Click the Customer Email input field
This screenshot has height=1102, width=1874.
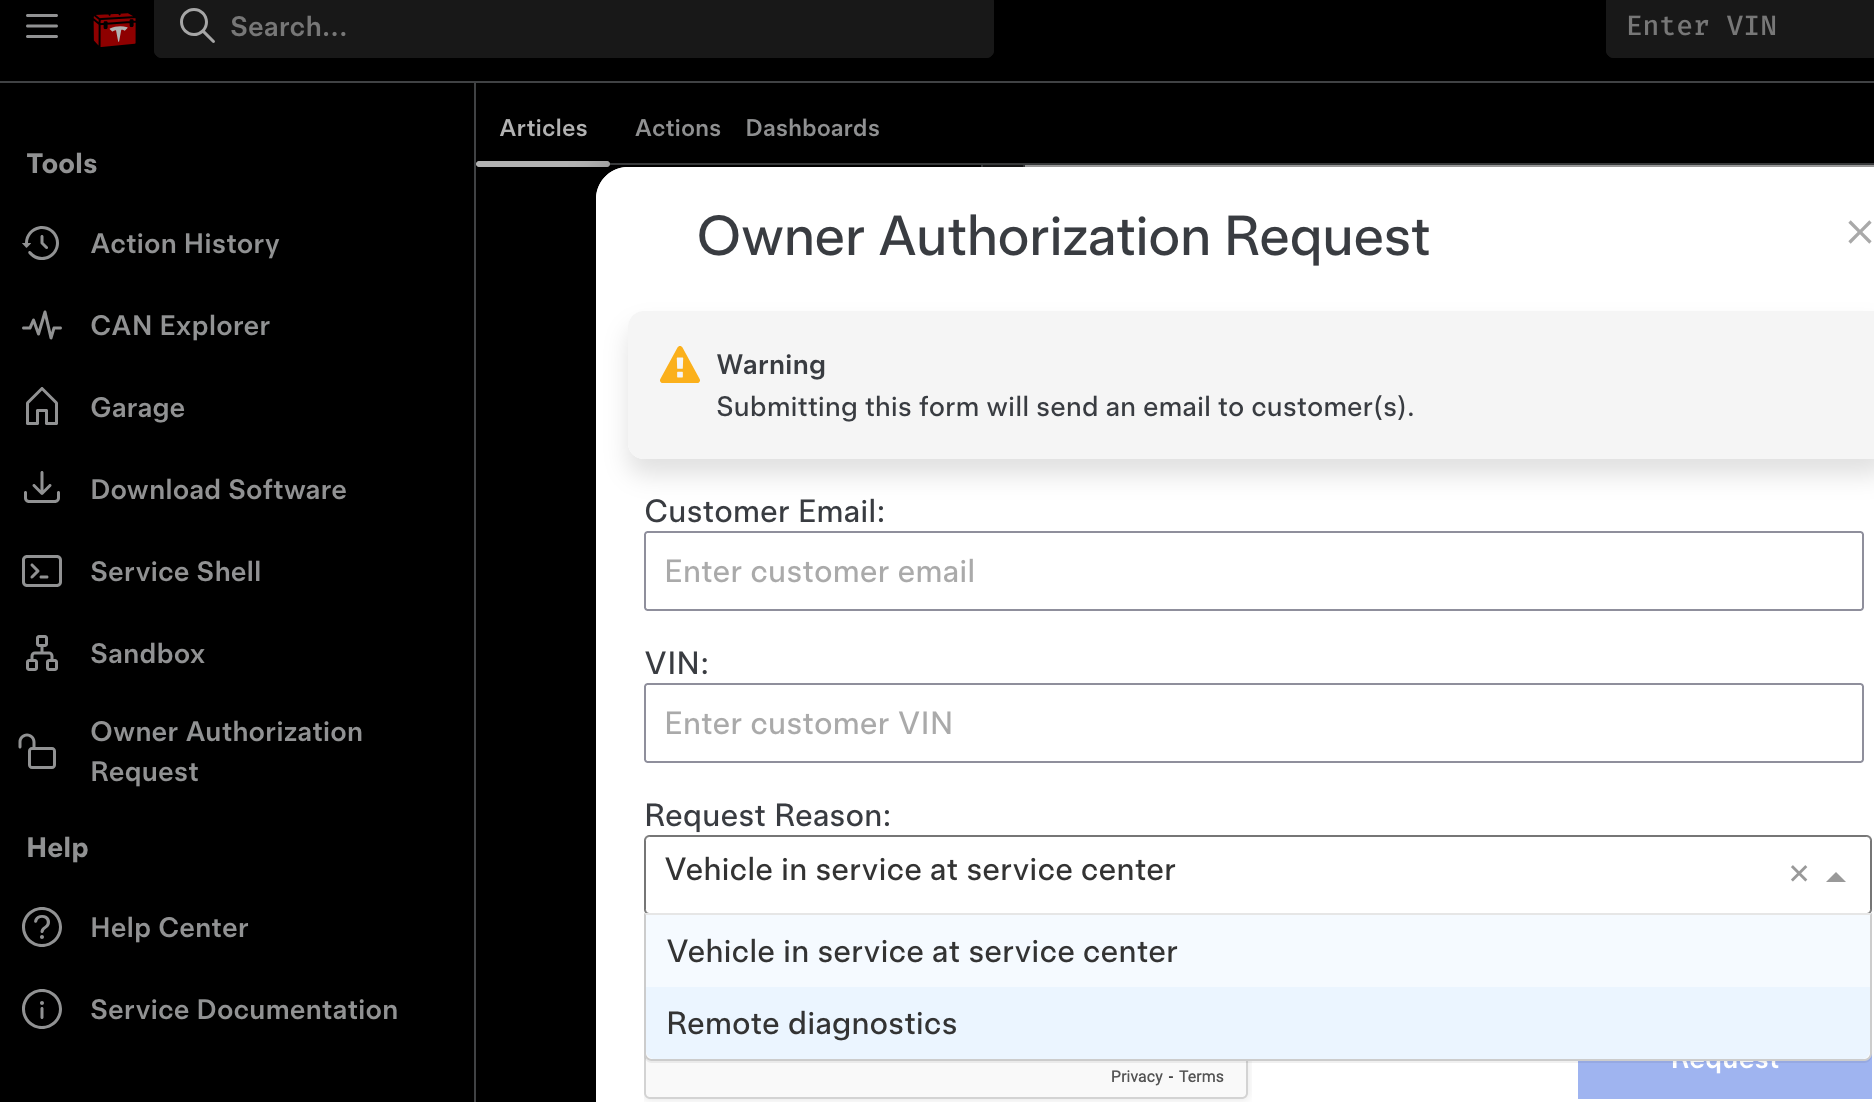pos(1253,572)
